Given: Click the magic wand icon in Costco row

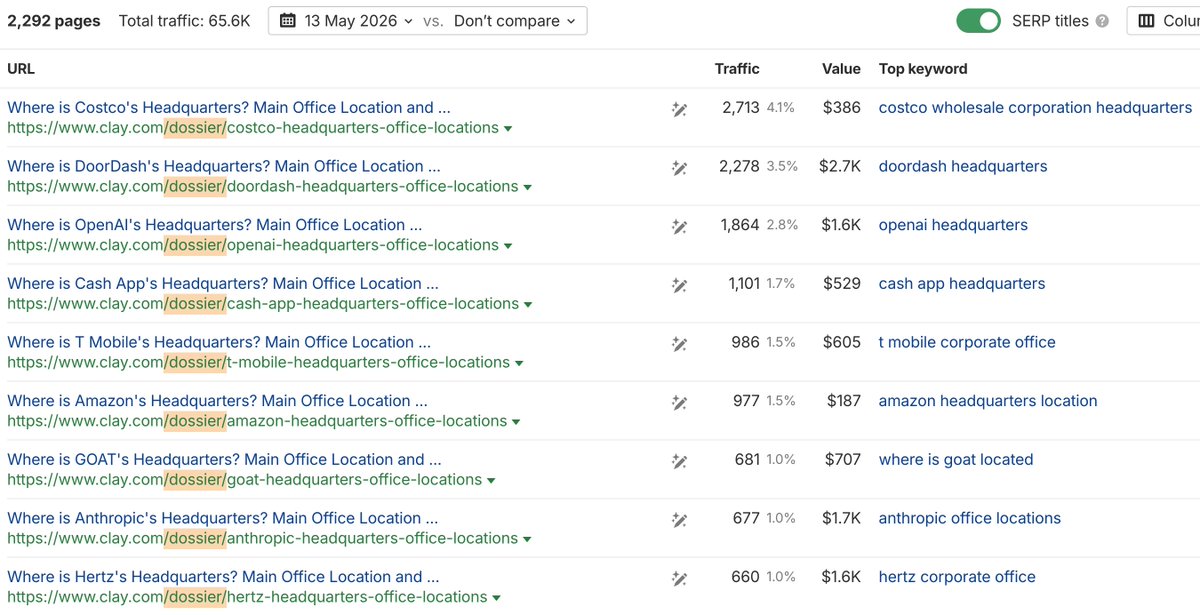Looking at the screenshot, I should [x=679, y=111].
